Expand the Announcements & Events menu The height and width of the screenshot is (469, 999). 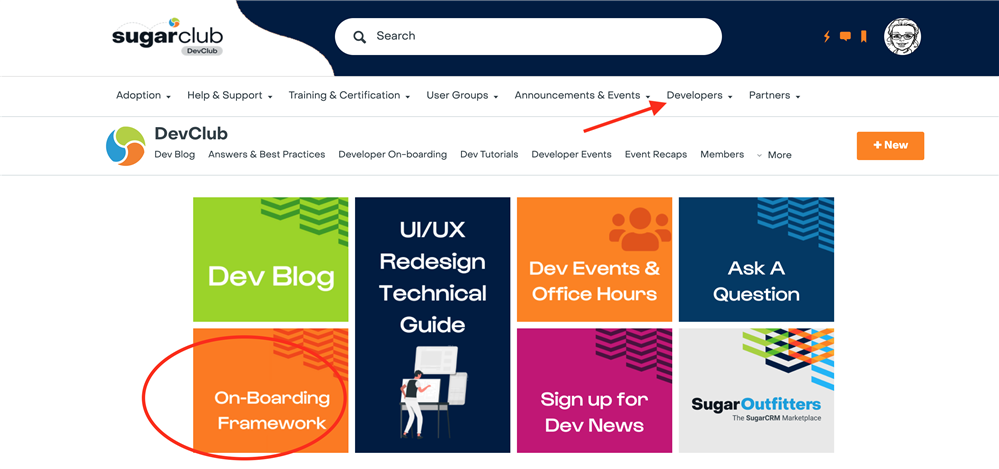pyautogui.click(x=582, y=96)
